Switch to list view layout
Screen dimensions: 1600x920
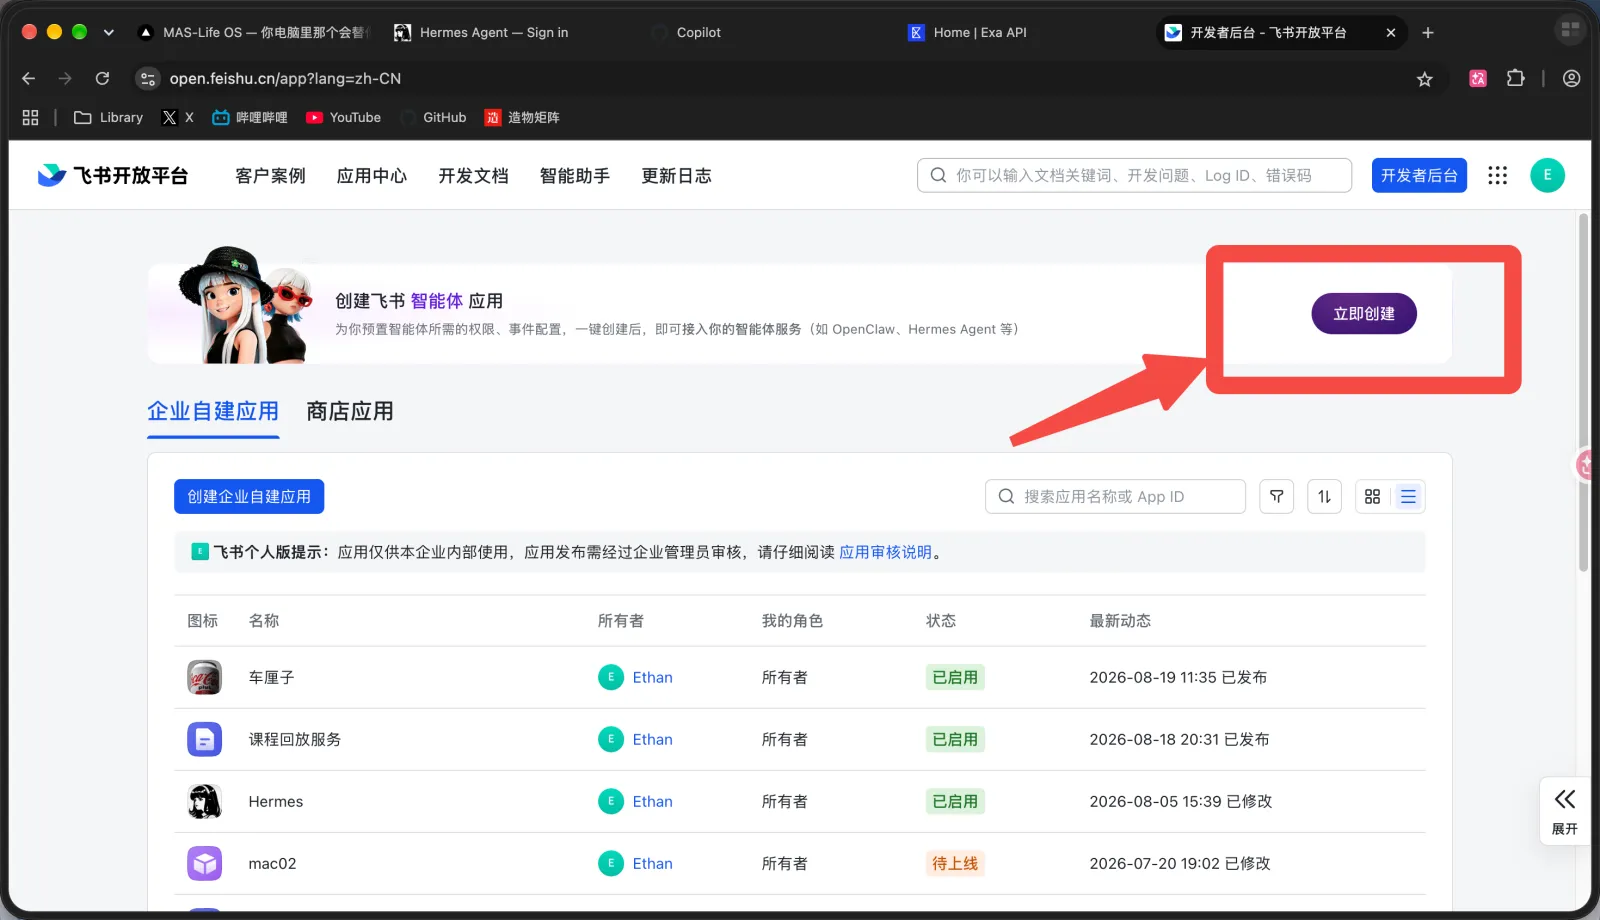[x=1408, y=496]
